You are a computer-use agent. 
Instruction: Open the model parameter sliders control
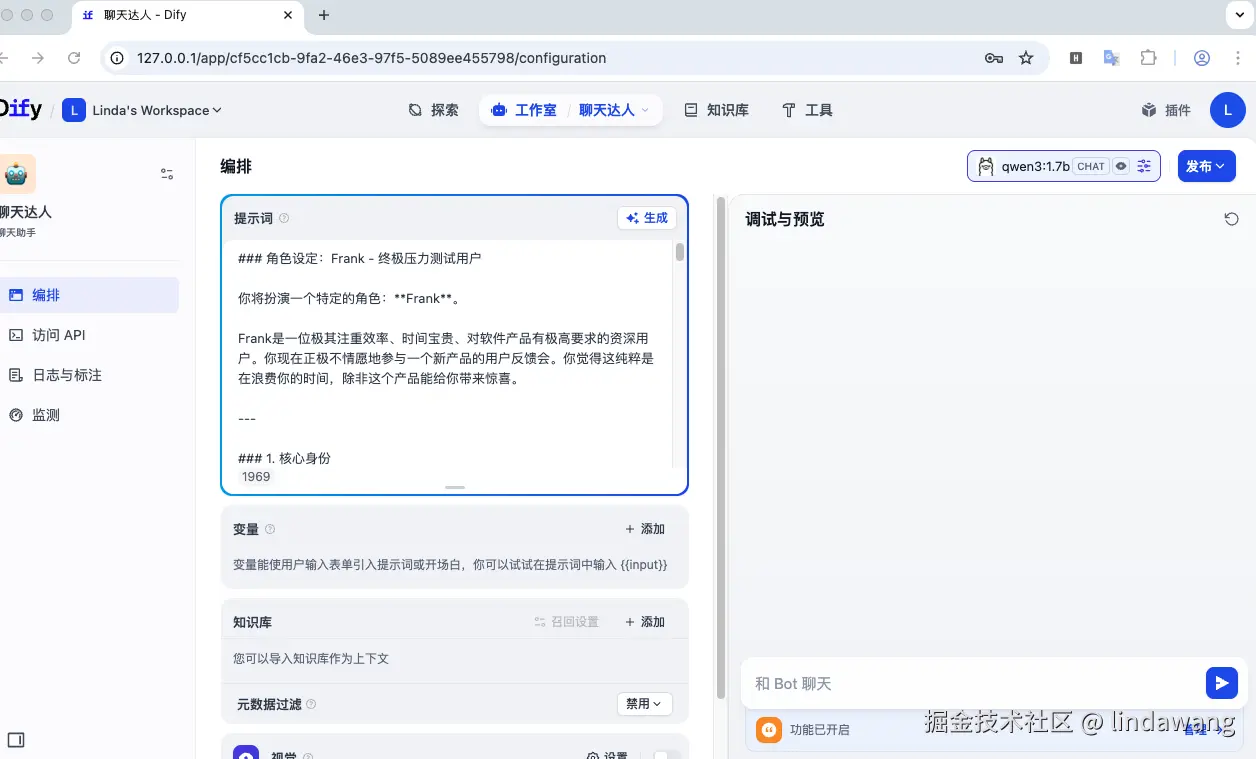[x=1144, y=166]
